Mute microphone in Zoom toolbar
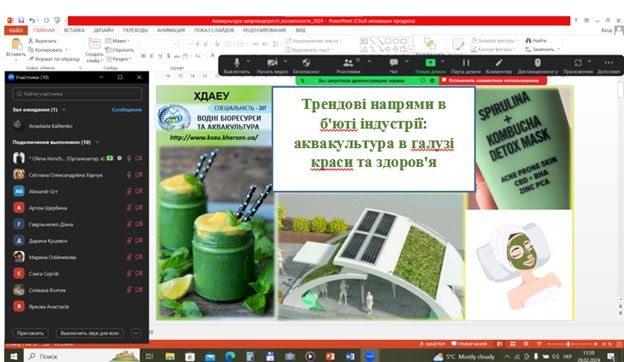Image resolution: width=624 pixels, height=362 pixels. [236, 65]
